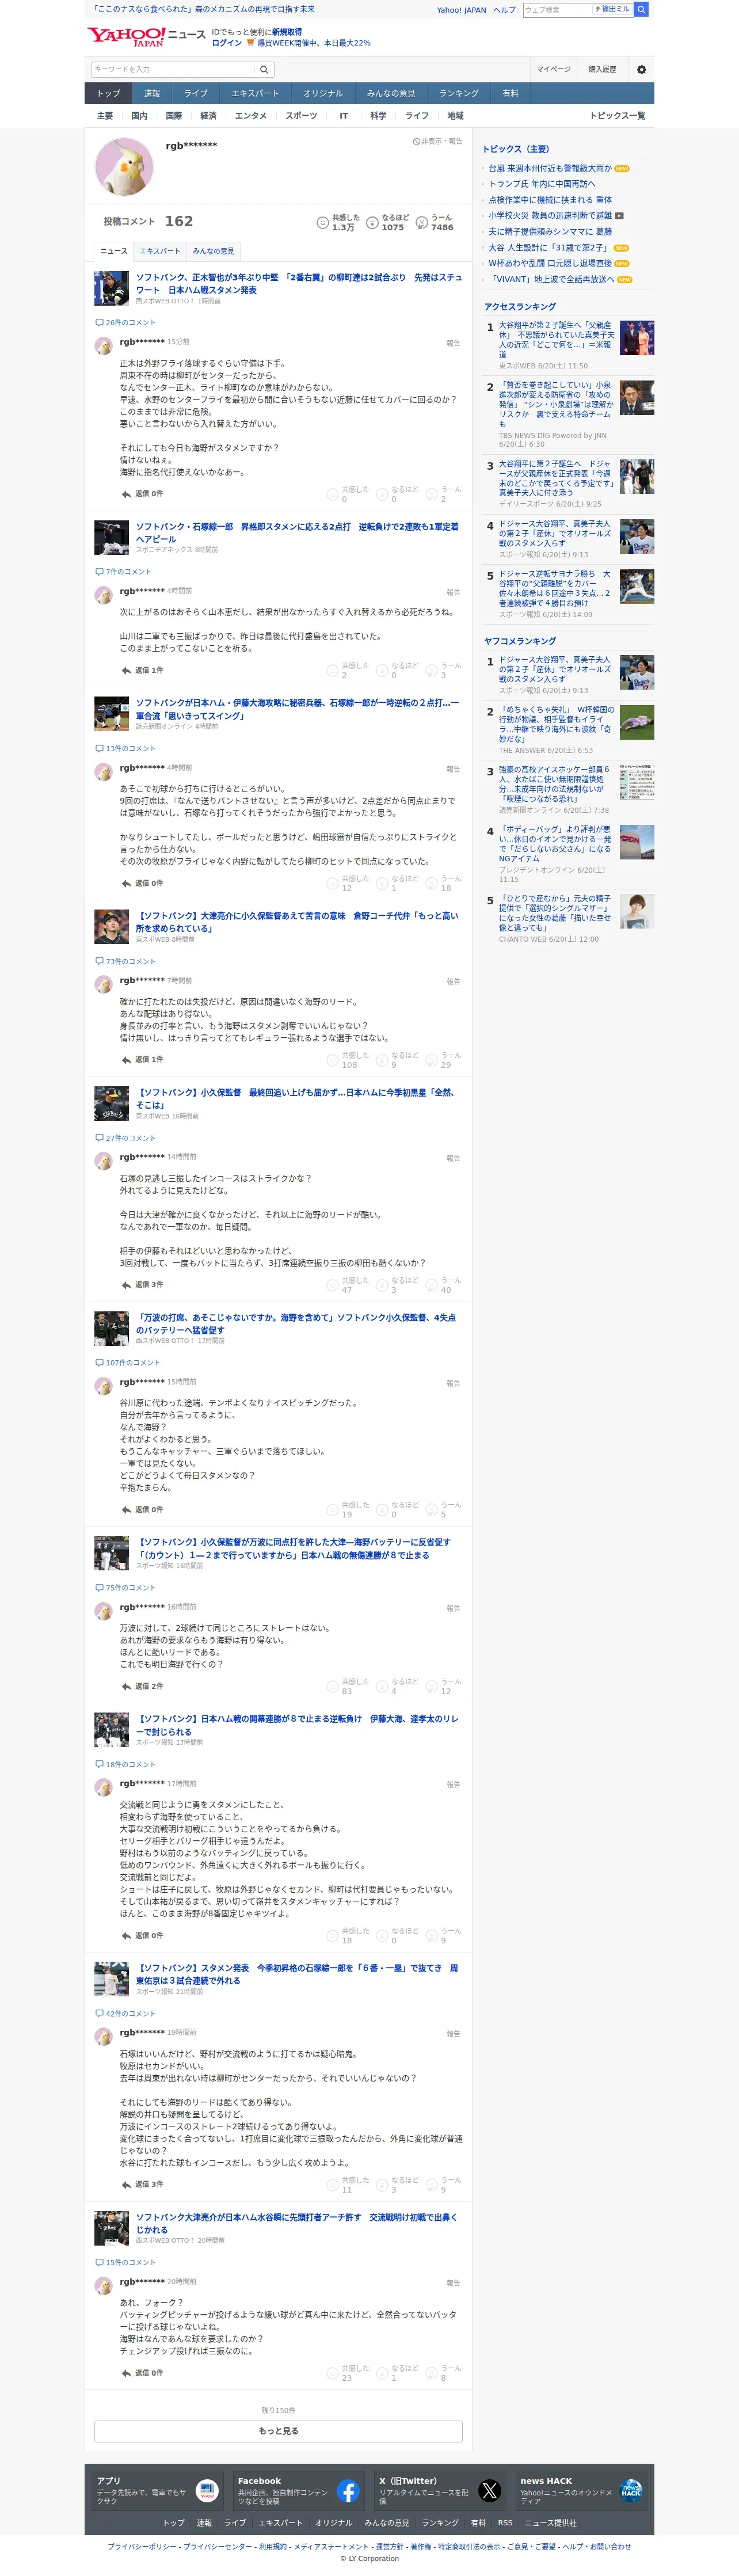The image size is (739, 2576).
Task: Click もっと見る to load more comments
Action: [278, 2431]
